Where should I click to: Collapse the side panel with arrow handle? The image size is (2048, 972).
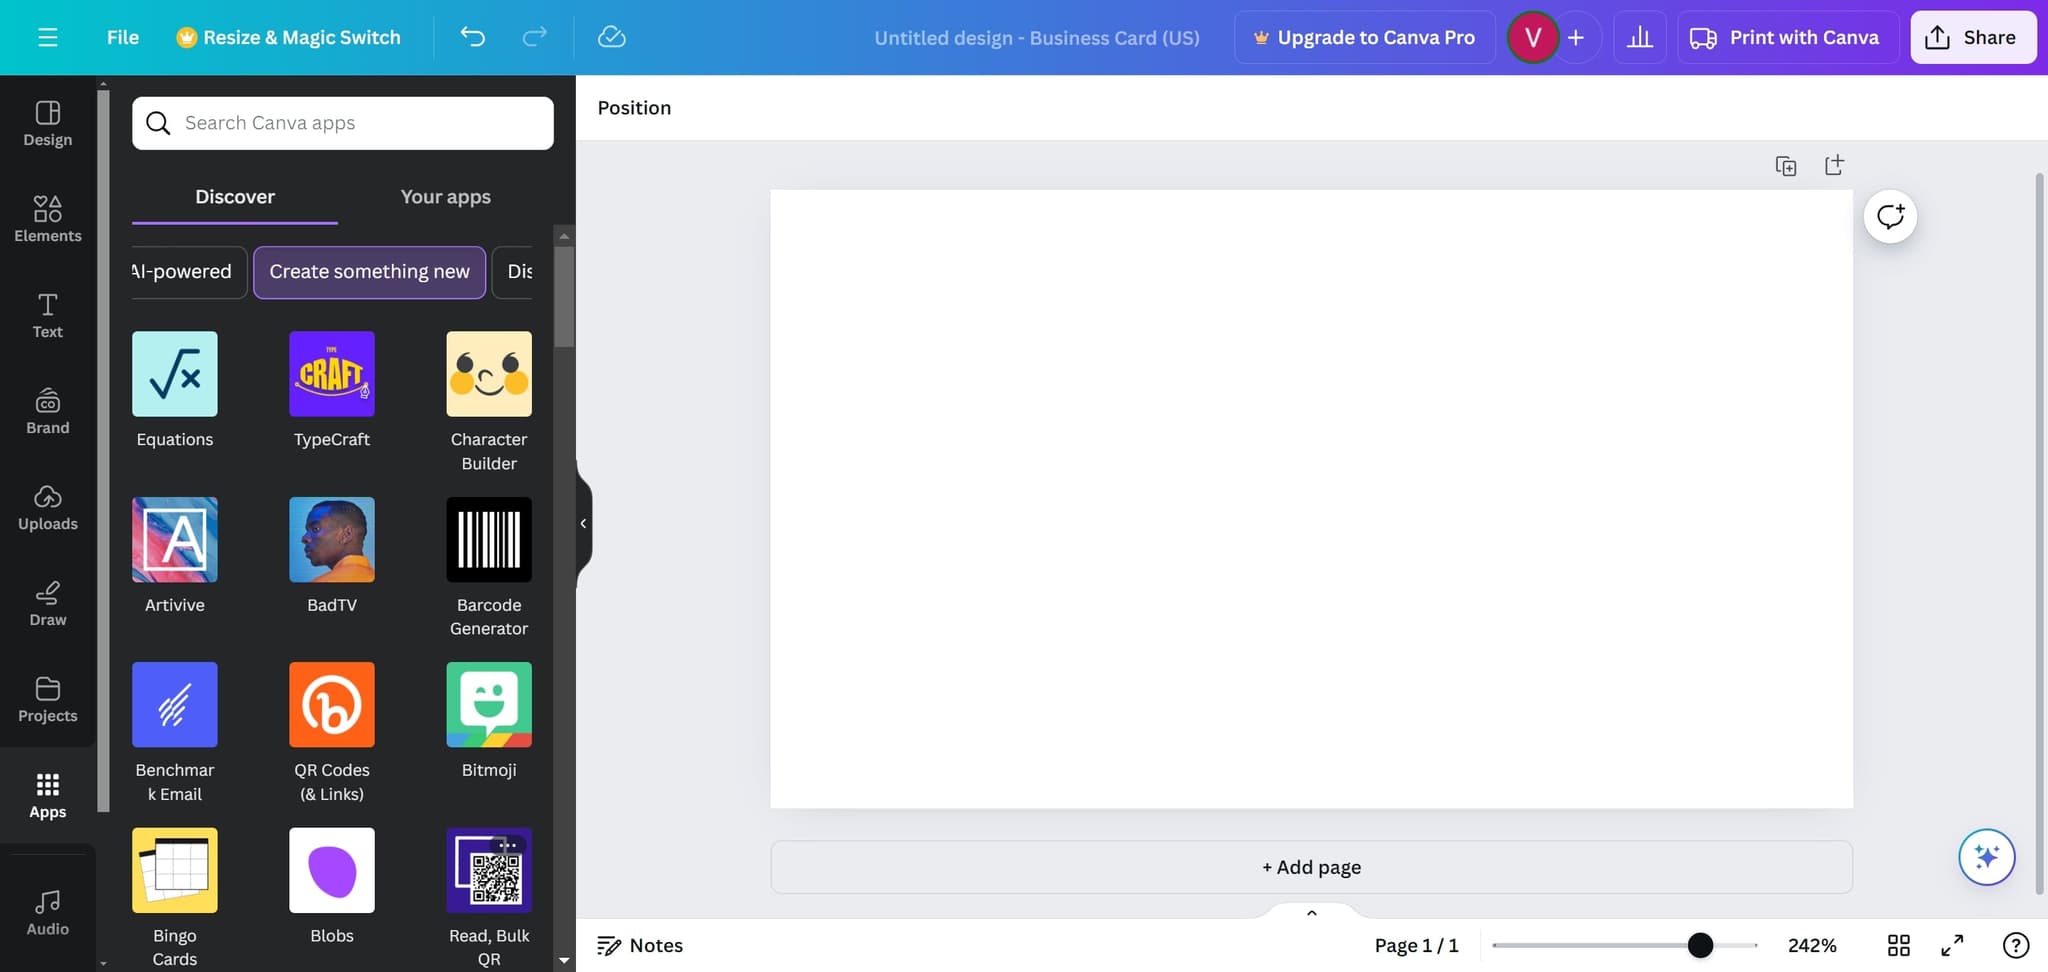pyautogui.click(x=583, y=523)
